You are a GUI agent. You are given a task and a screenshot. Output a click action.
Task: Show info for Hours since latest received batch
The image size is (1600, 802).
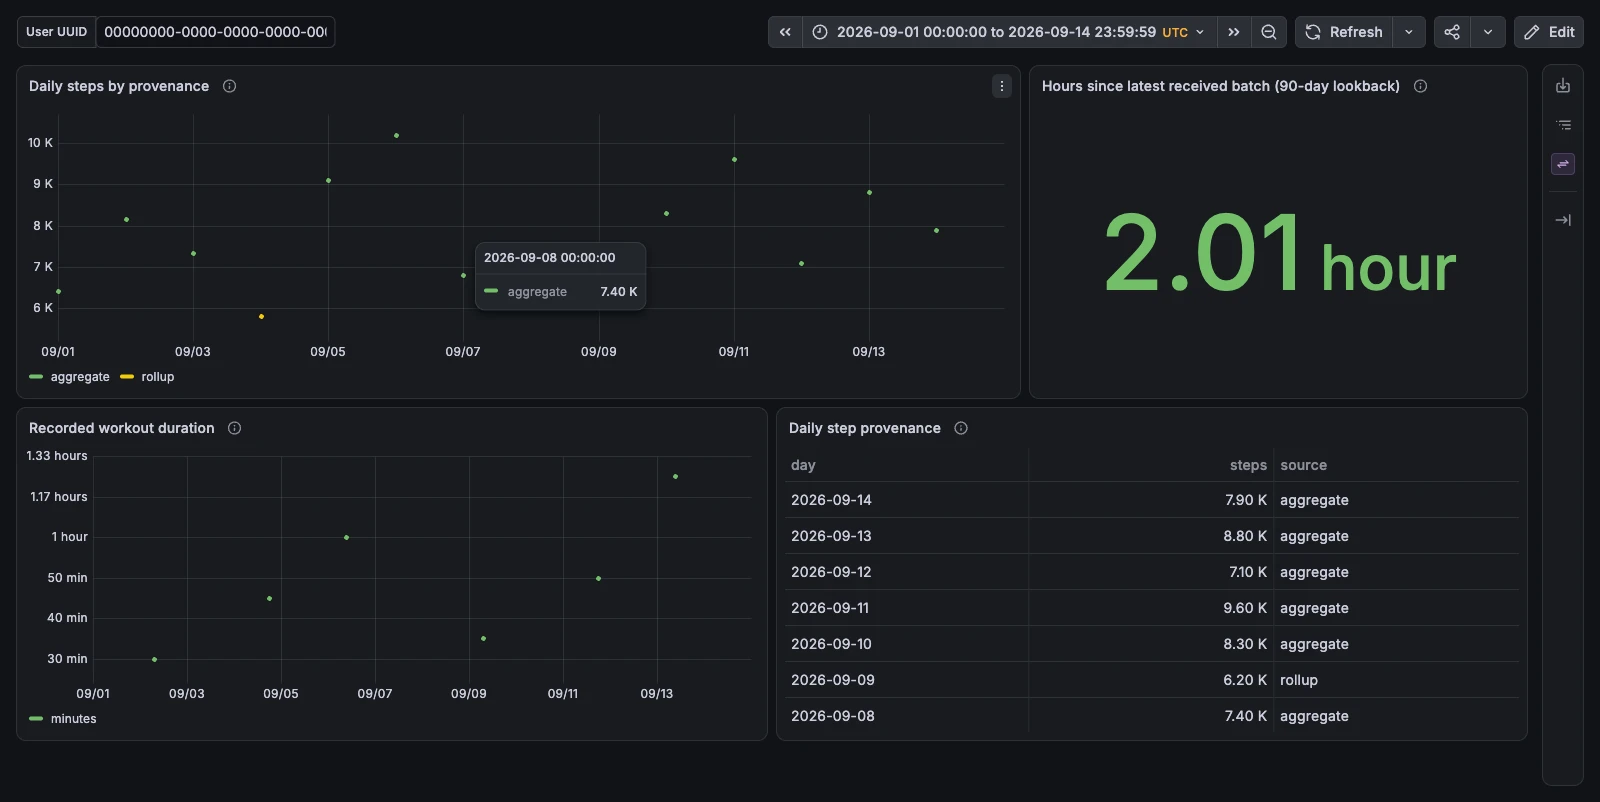[x=1420, y=86]
